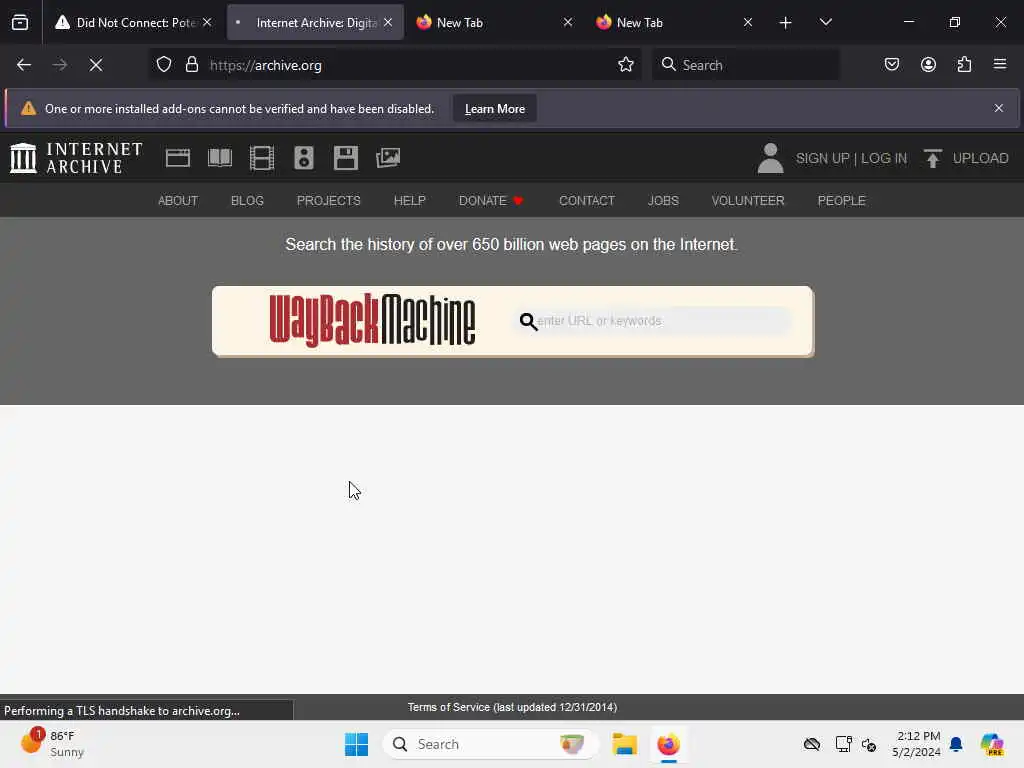Screen dimensions: 1024x768
Task: Close the Did Not Connect tab
Action: coord(207,22)
